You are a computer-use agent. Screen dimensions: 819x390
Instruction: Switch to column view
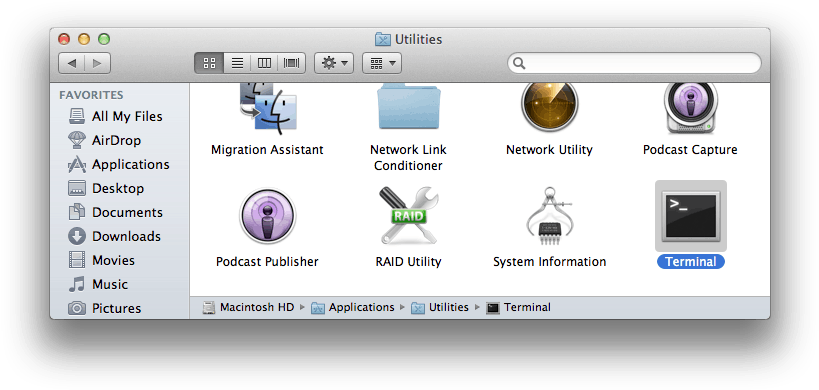coord(264,63)
